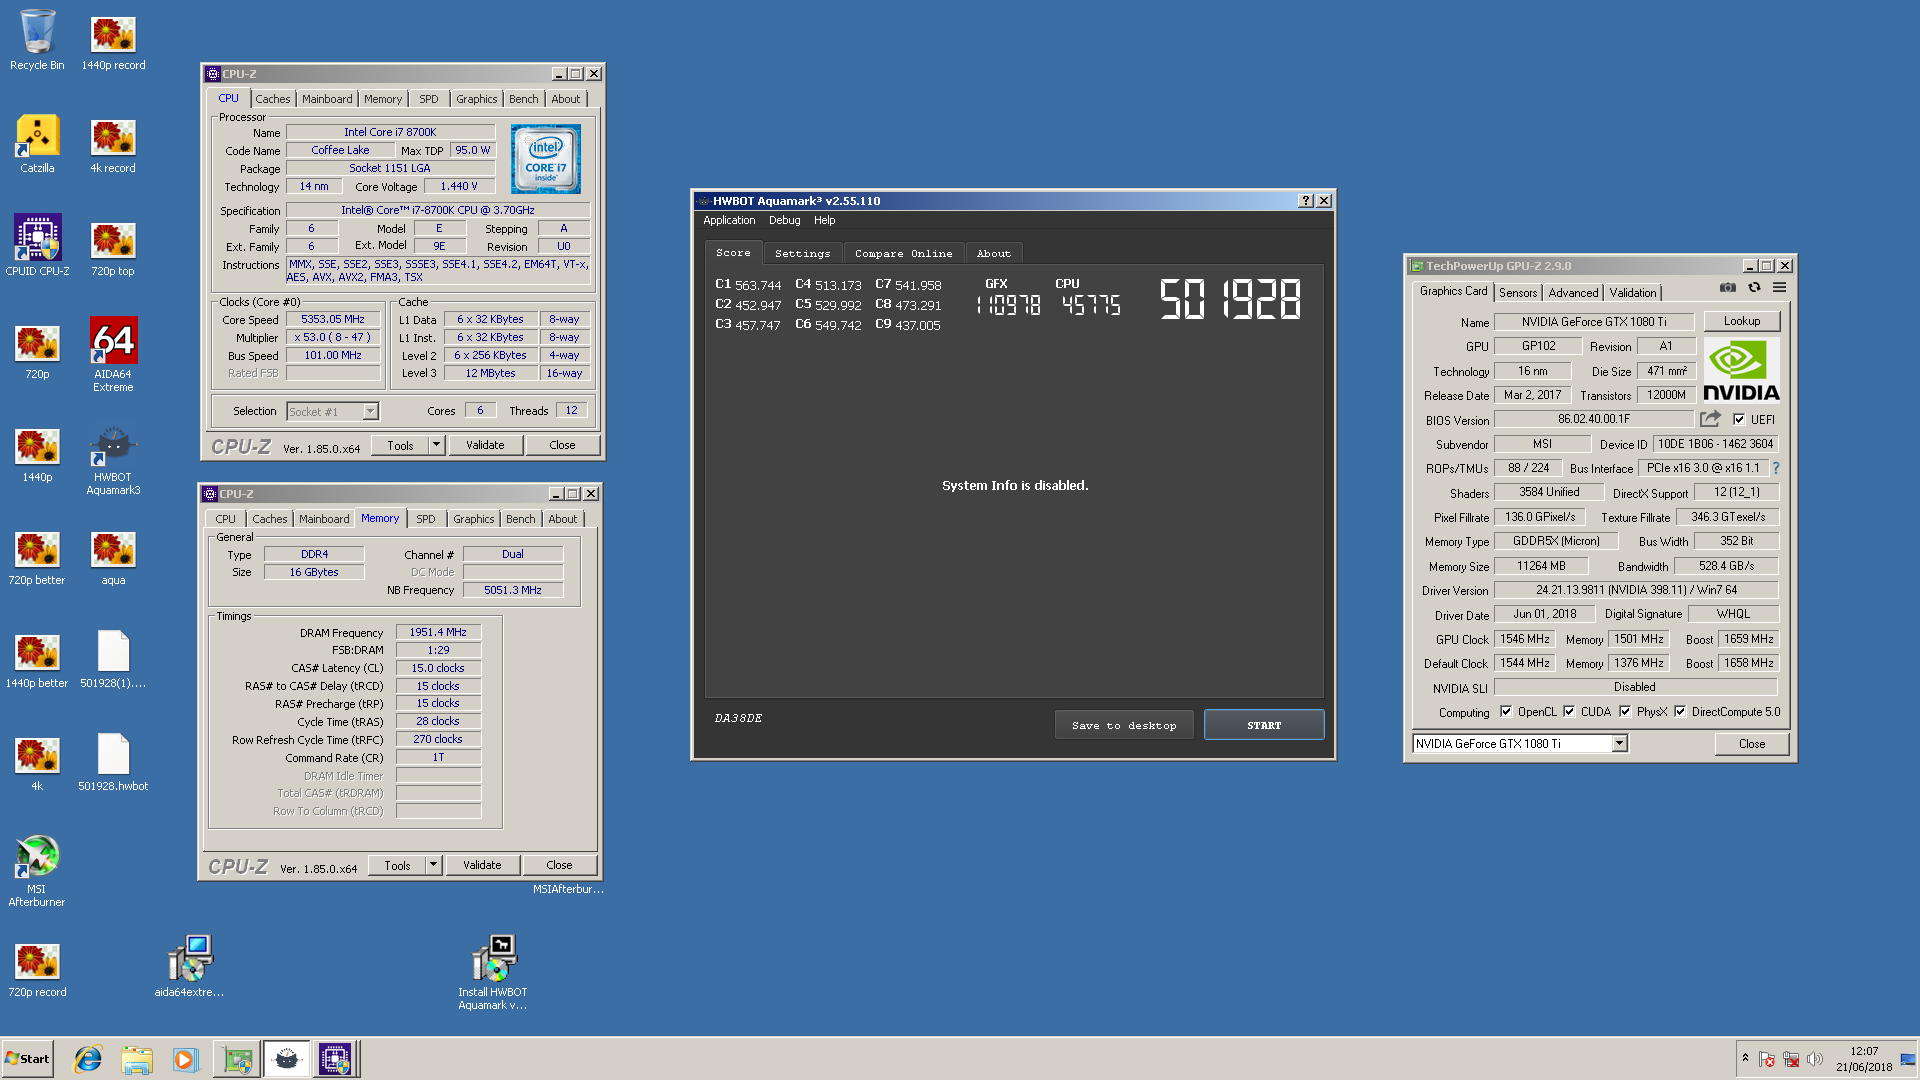Click the NVIDIA logo in GPU-Z
The width and height of the screenshot is (1920, 1080).
1740,371
